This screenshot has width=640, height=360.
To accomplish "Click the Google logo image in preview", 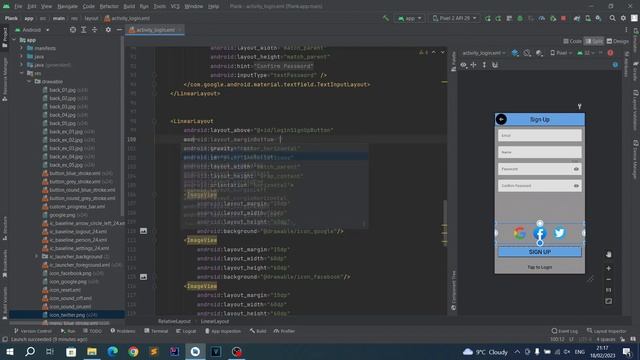I will [519, 233].
